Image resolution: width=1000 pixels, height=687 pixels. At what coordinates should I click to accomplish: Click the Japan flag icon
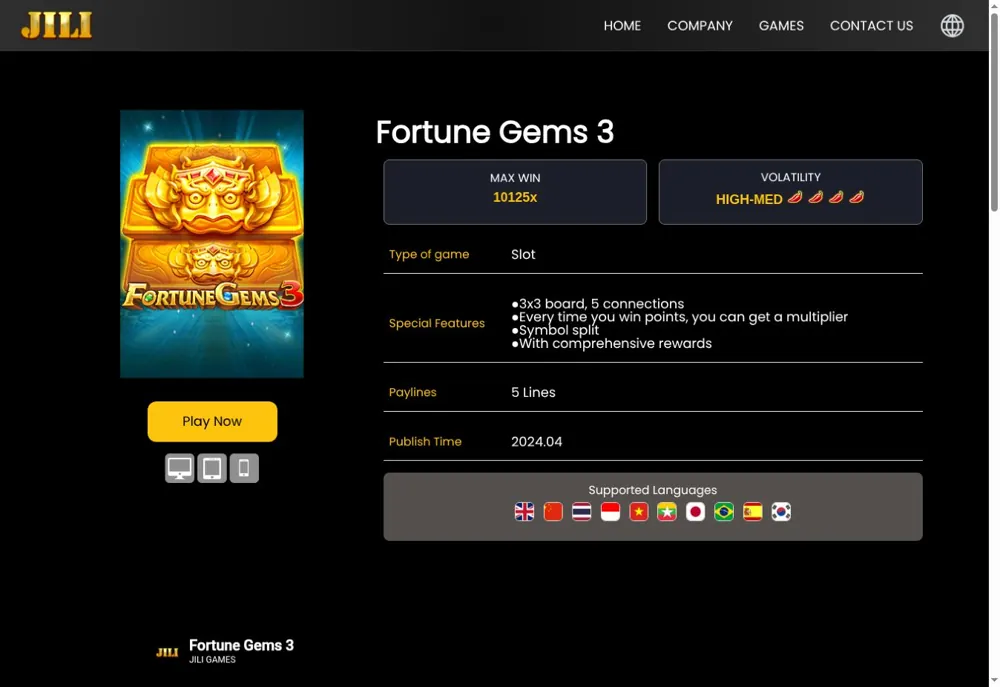(x=695, y=512)
